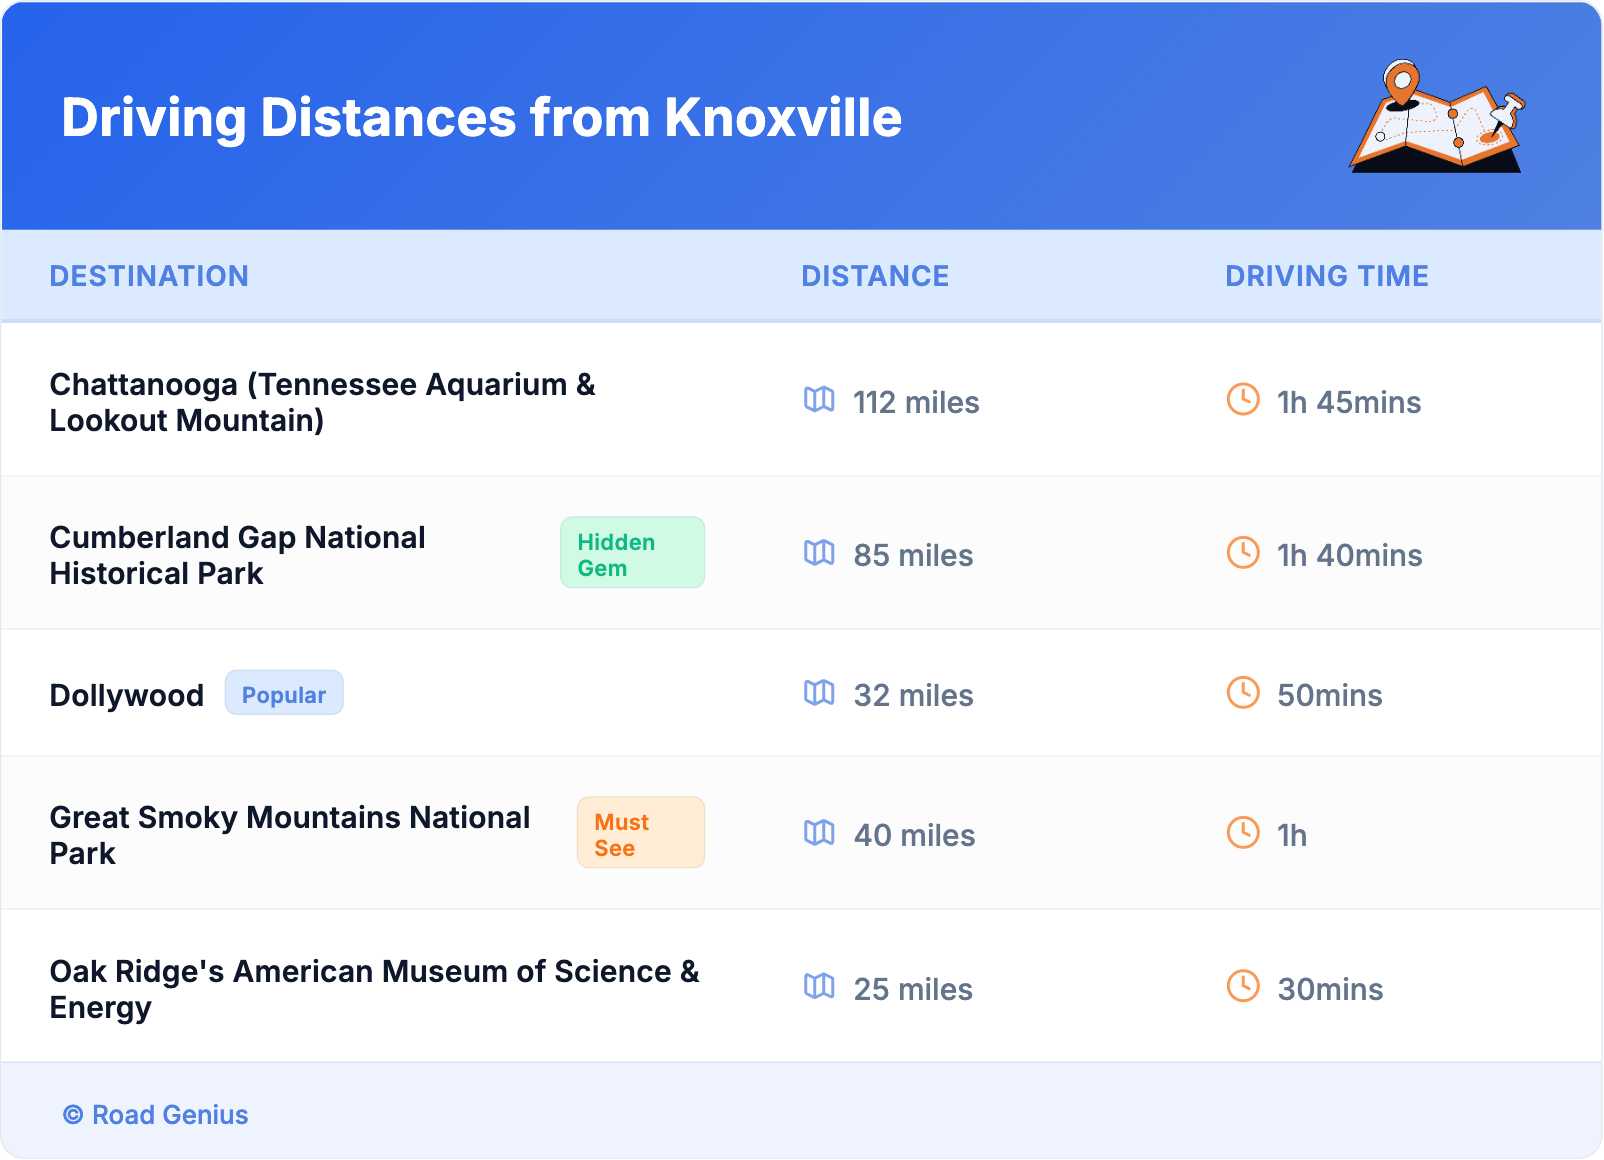This screenshot has width=1604, height=1160.
Task: Click the Dollywood destination name
Action: (127, 695)
